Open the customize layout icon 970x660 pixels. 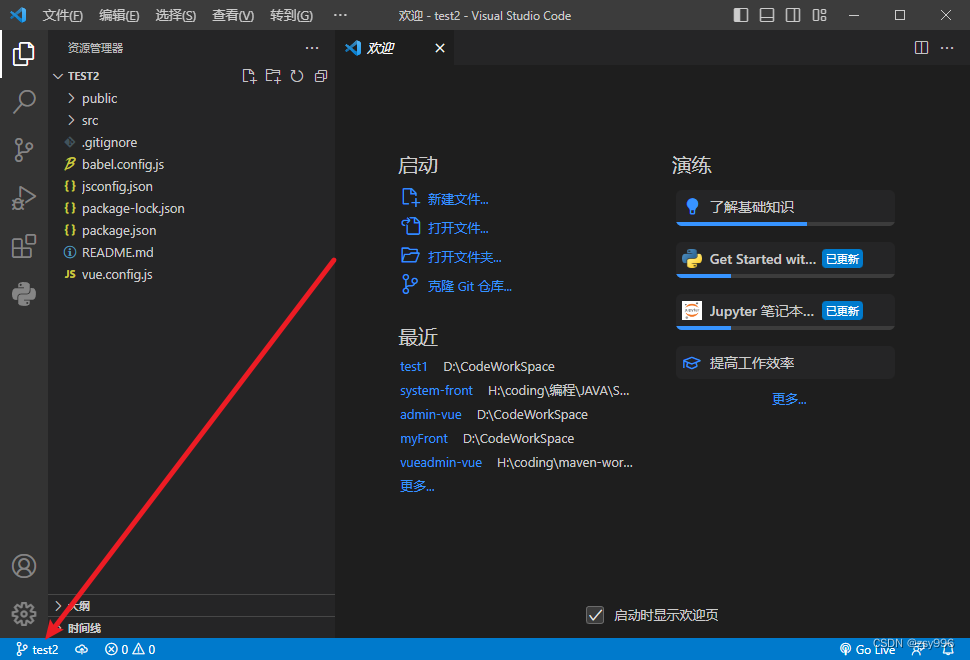pos(819,15)
